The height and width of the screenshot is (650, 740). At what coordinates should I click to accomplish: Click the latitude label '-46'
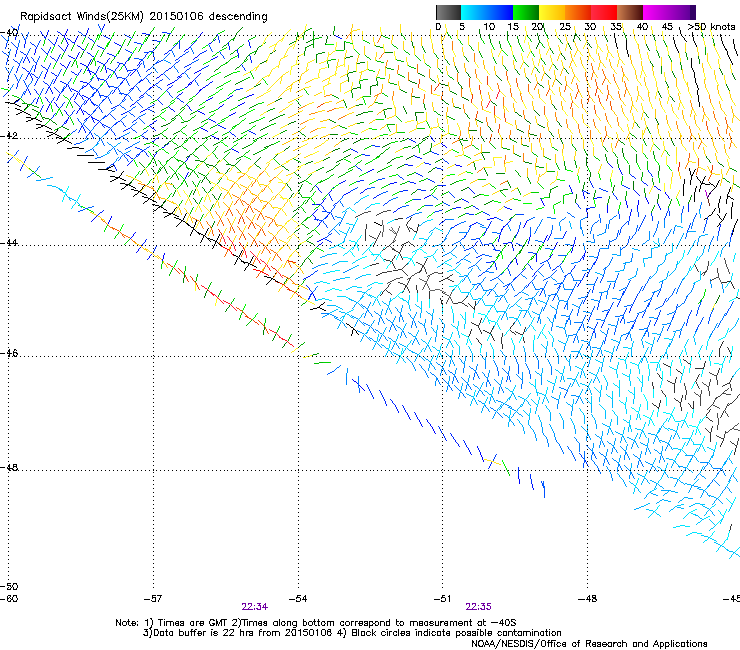tap(9, 354)
